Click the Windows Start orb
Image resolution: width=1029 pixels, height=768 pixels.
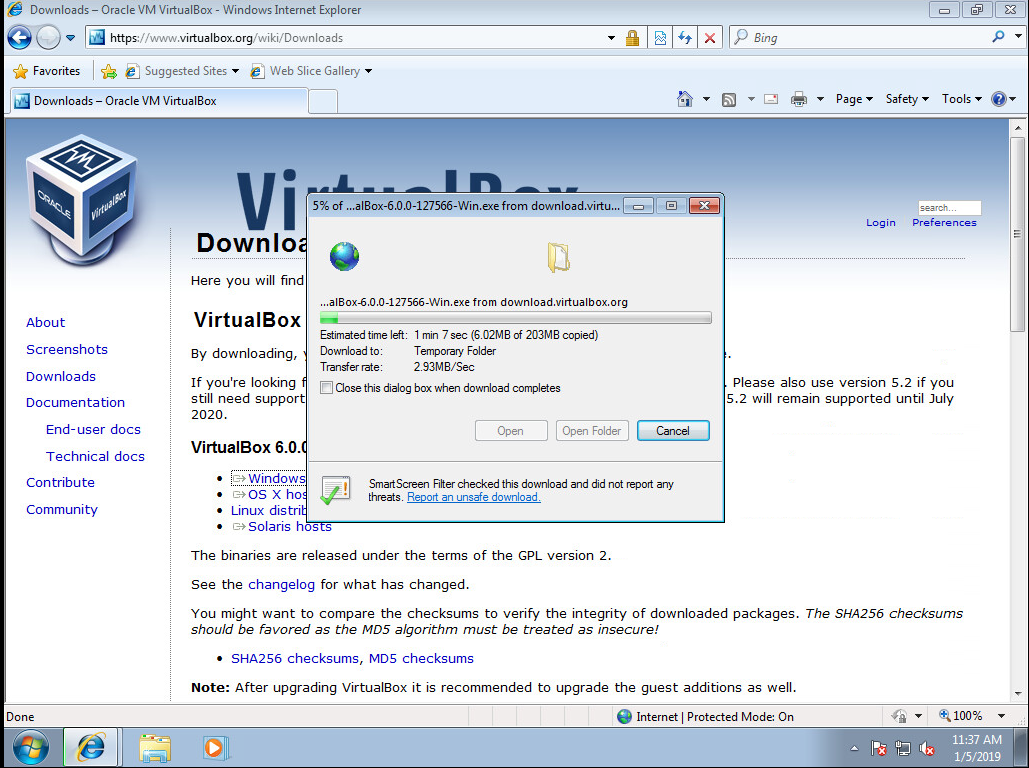(x=31, y=748)
